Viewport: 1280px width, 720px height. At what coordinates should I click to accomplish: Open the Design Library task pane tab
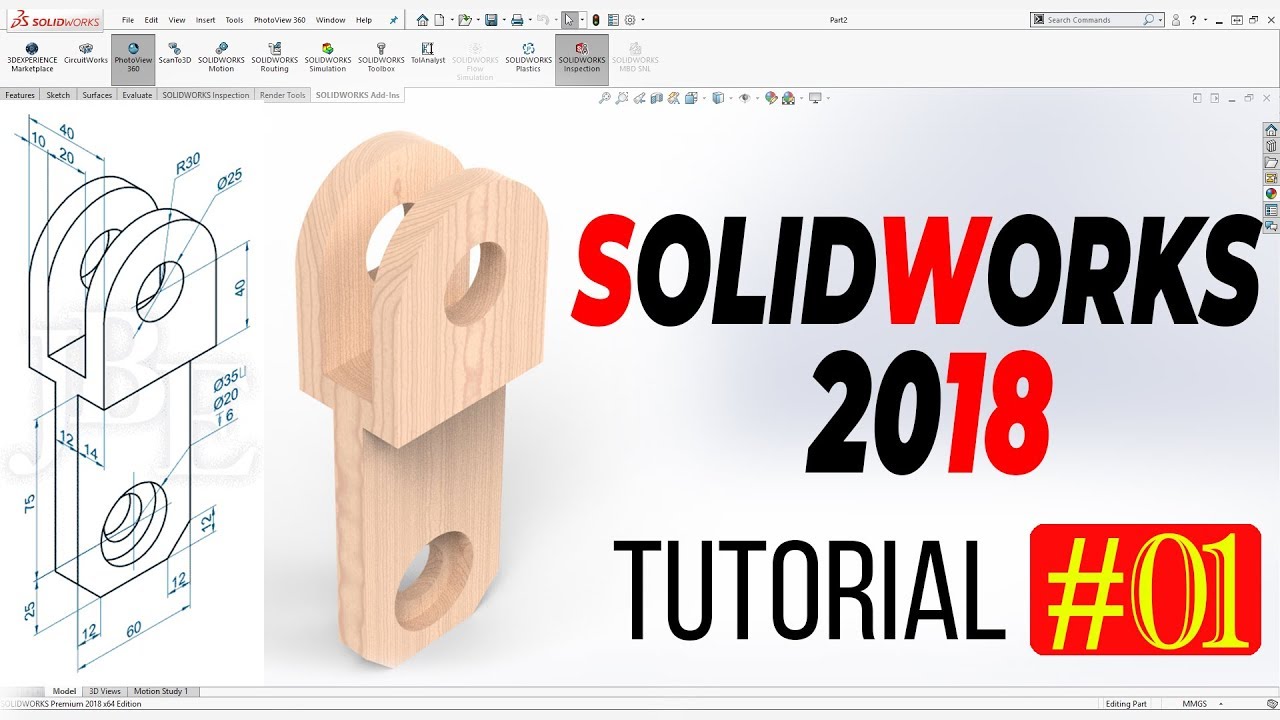(x=1271, y=146)
